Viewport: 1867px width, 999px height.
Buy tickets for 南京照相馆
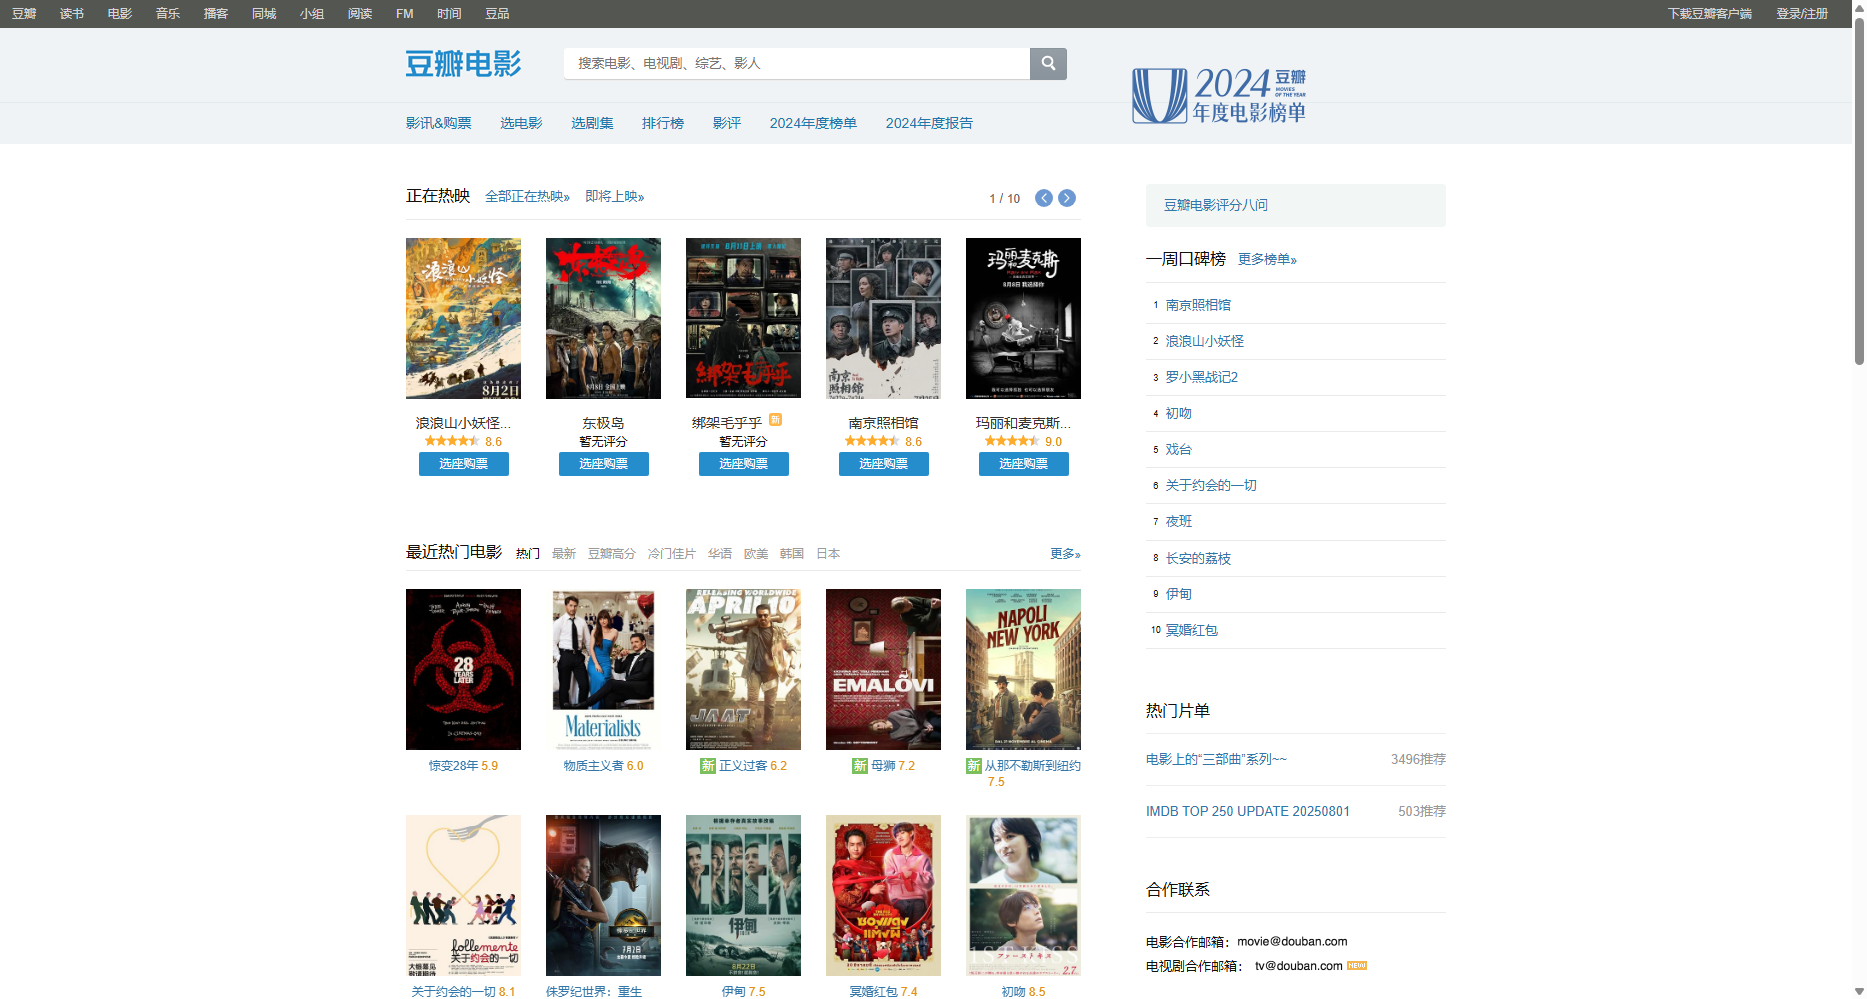point(883,464)
